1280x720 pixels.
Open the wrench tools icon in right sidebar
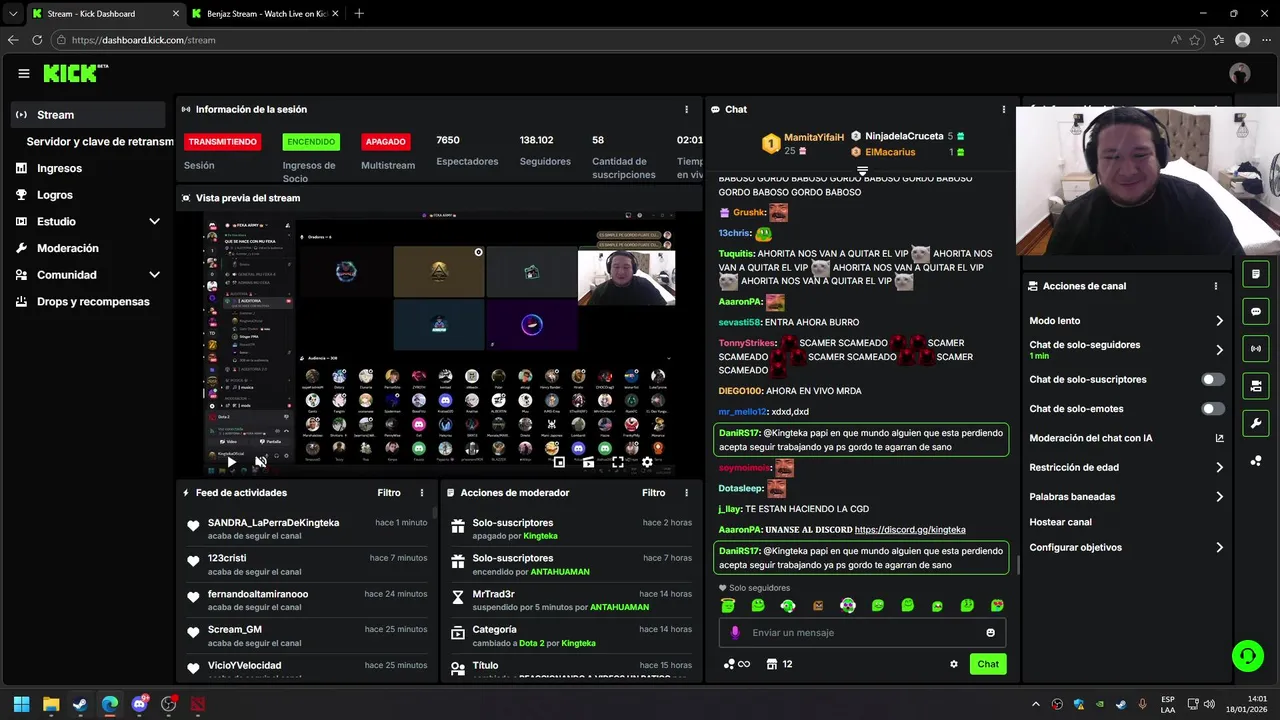1256,424
